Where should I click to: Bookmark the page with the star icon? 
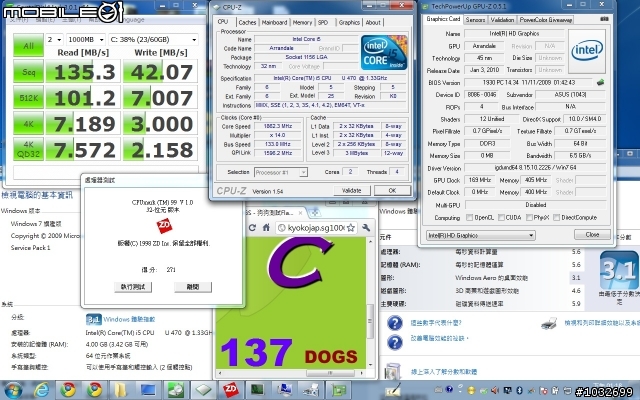tap(350, 228)
